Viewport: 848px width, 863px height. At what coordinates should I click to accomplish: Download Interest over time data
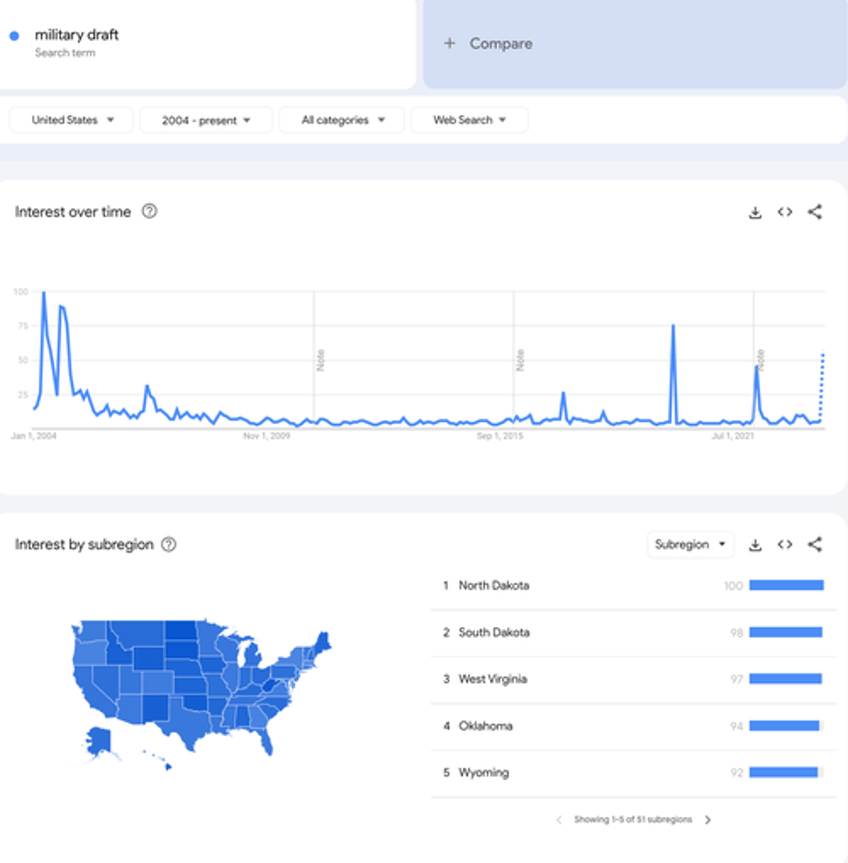point(755,212)
